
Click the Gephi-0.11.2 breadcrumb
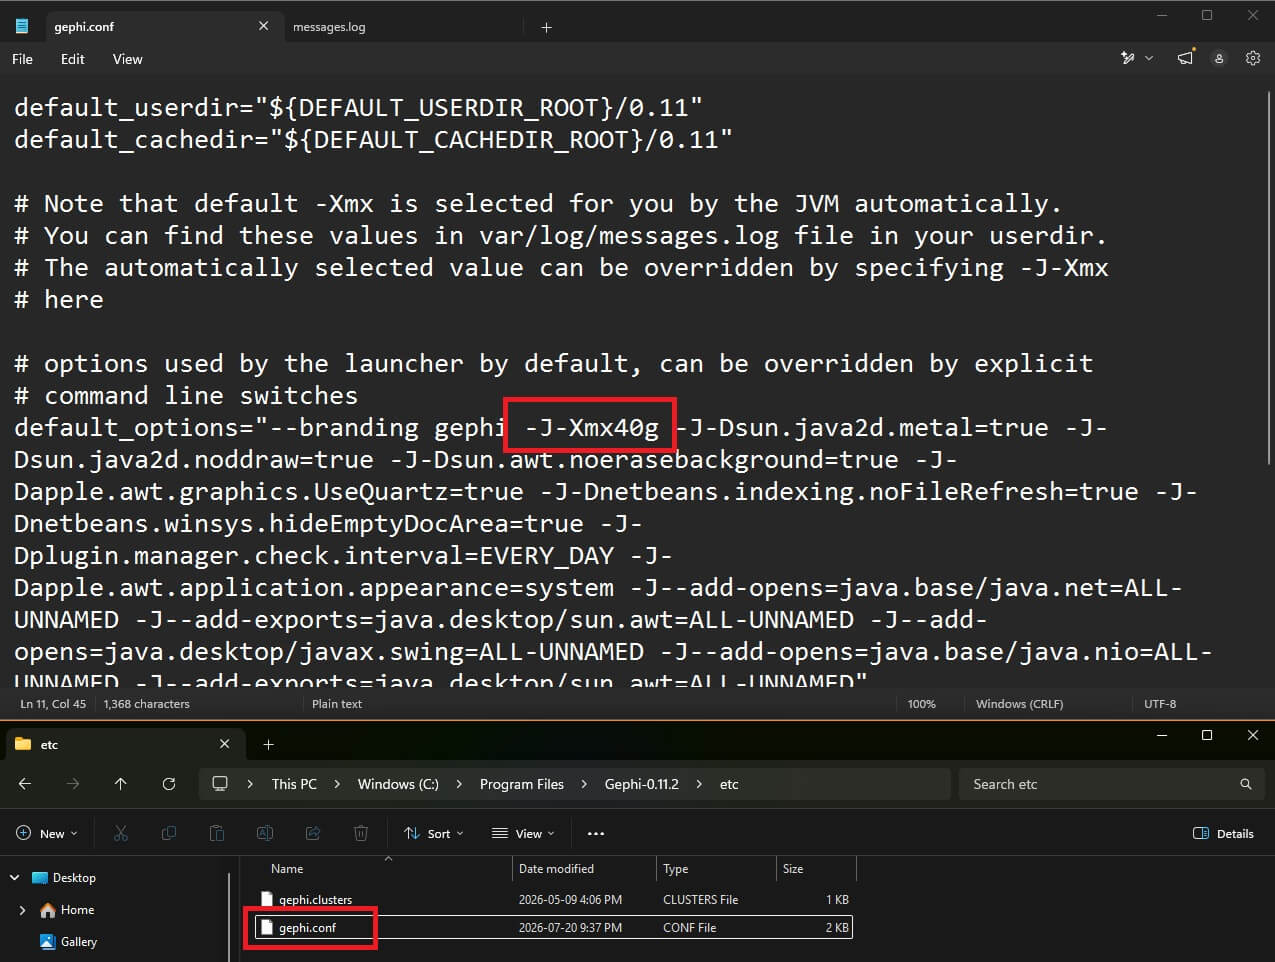click(x=641, y=784)
